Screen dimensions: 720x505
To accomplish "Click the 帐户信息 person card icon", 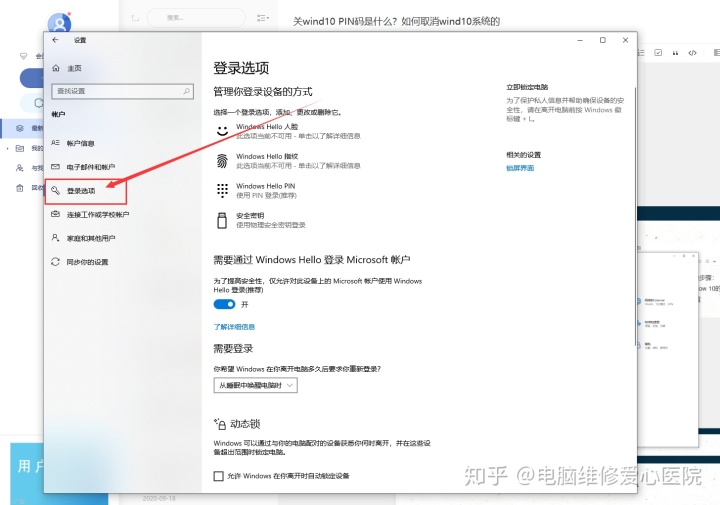I will 56,143.
